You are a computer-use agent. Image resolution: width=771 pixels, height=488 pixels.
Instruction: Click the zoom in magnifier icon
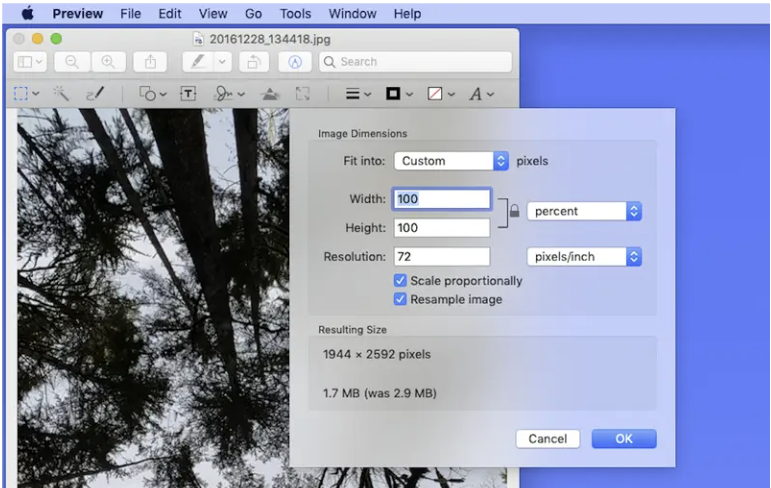pyautogui.click(x=108, y=62)
